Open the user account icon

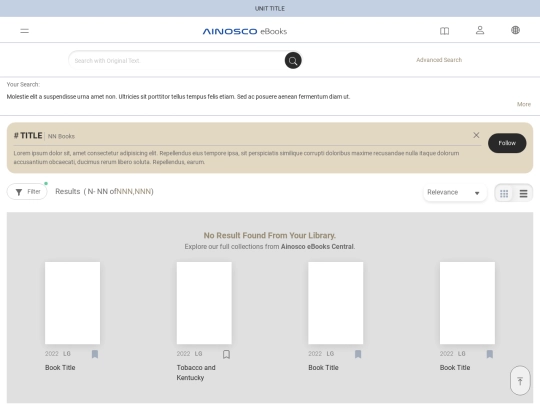[480, 30]
